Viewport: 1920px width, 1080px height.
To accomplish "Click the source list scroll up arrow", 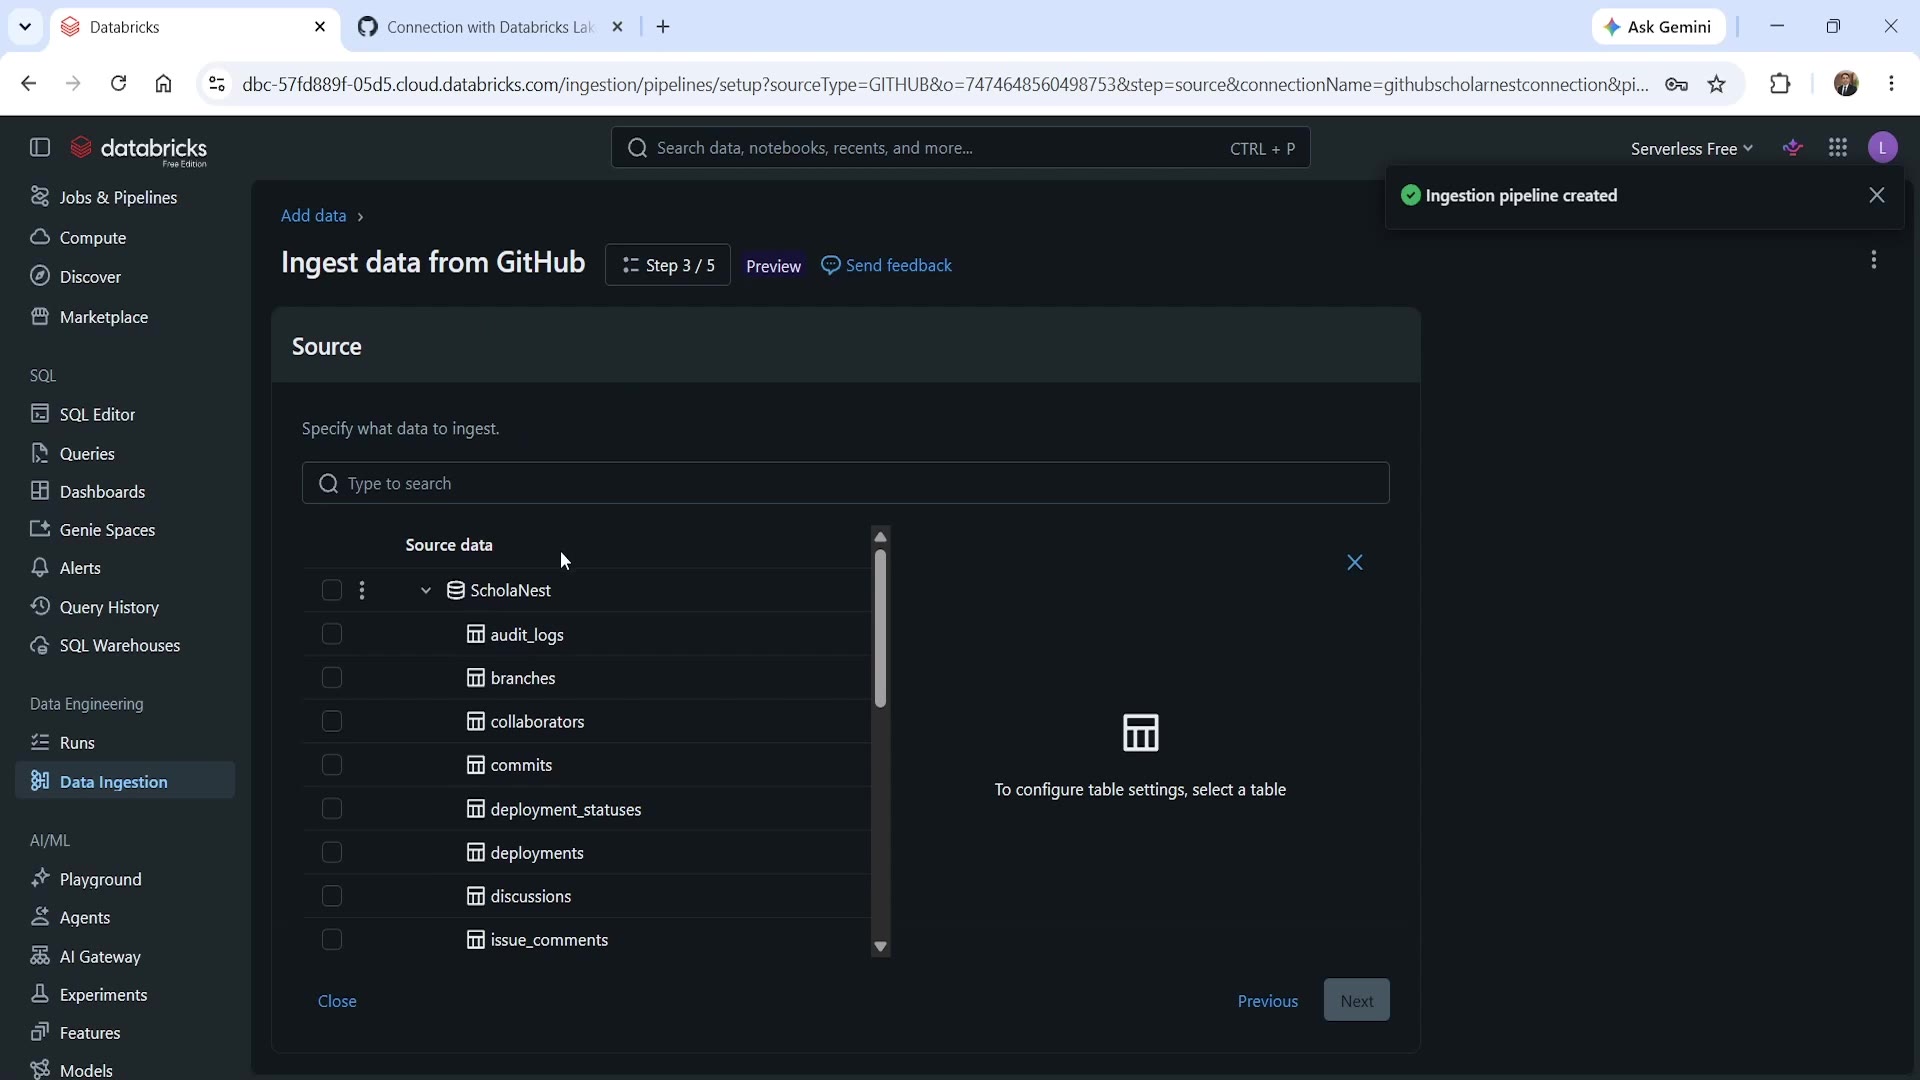I will tap(880, 537).
